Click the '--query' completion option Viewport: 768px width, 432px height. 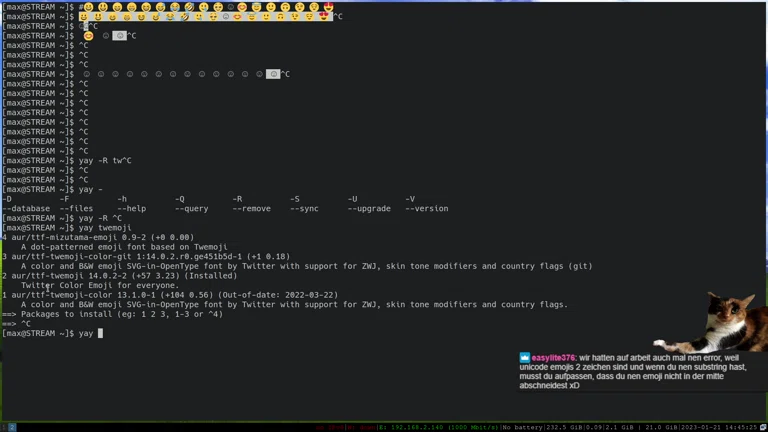192,209
